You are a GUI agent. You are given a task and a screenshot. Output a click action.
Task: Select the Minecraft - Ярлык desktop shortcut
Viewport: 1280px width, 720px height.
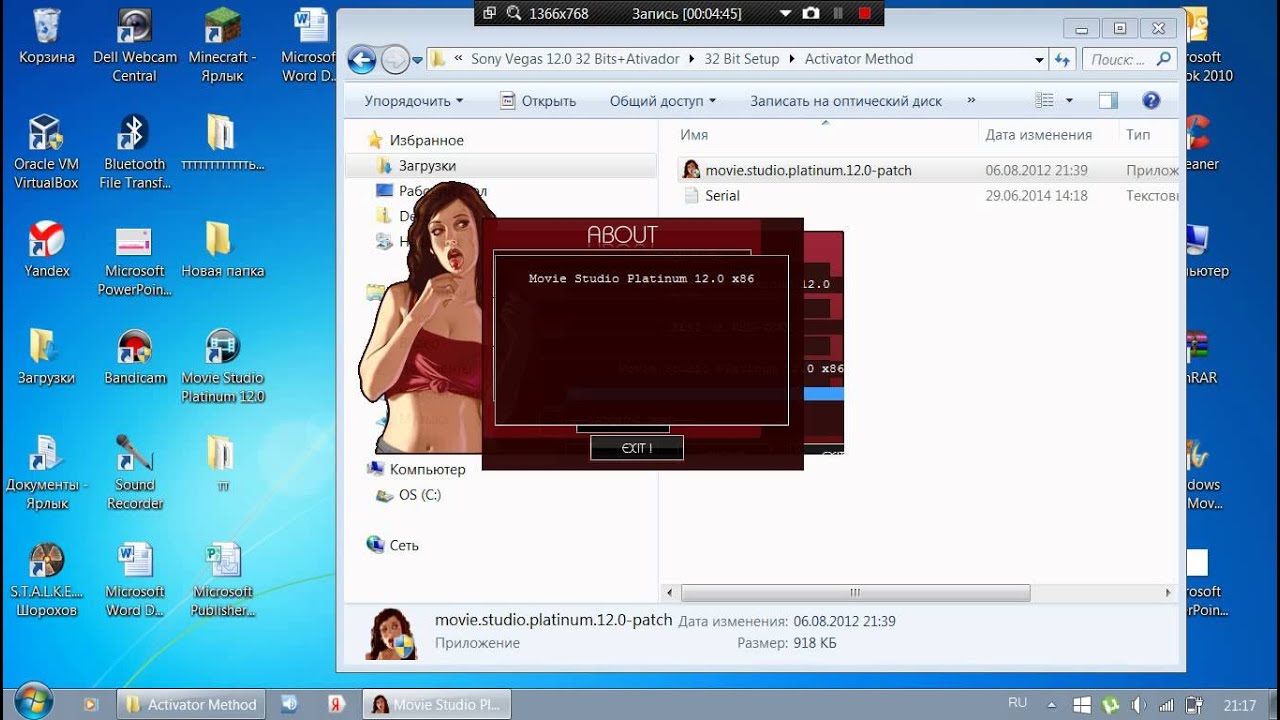tap(222, 46)
